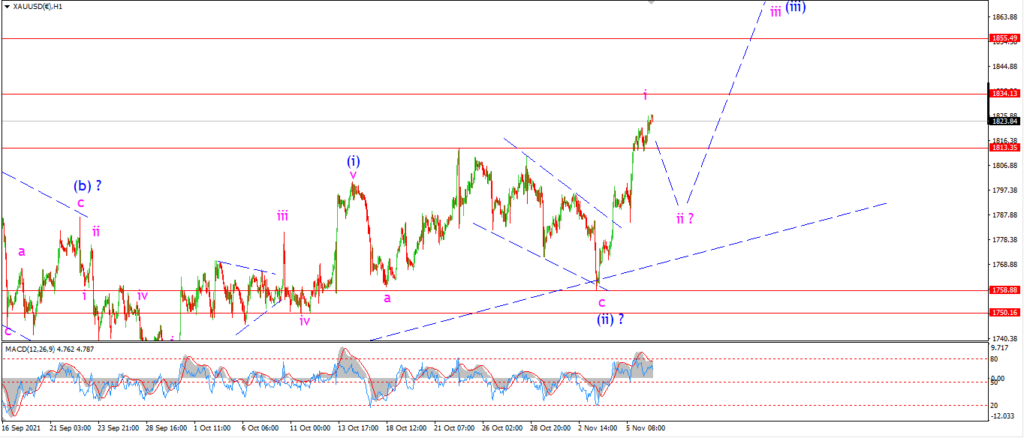1024x438 pixels.
Task: Click the blue (ii) ? wave label
Action: [x=611, y=319]
